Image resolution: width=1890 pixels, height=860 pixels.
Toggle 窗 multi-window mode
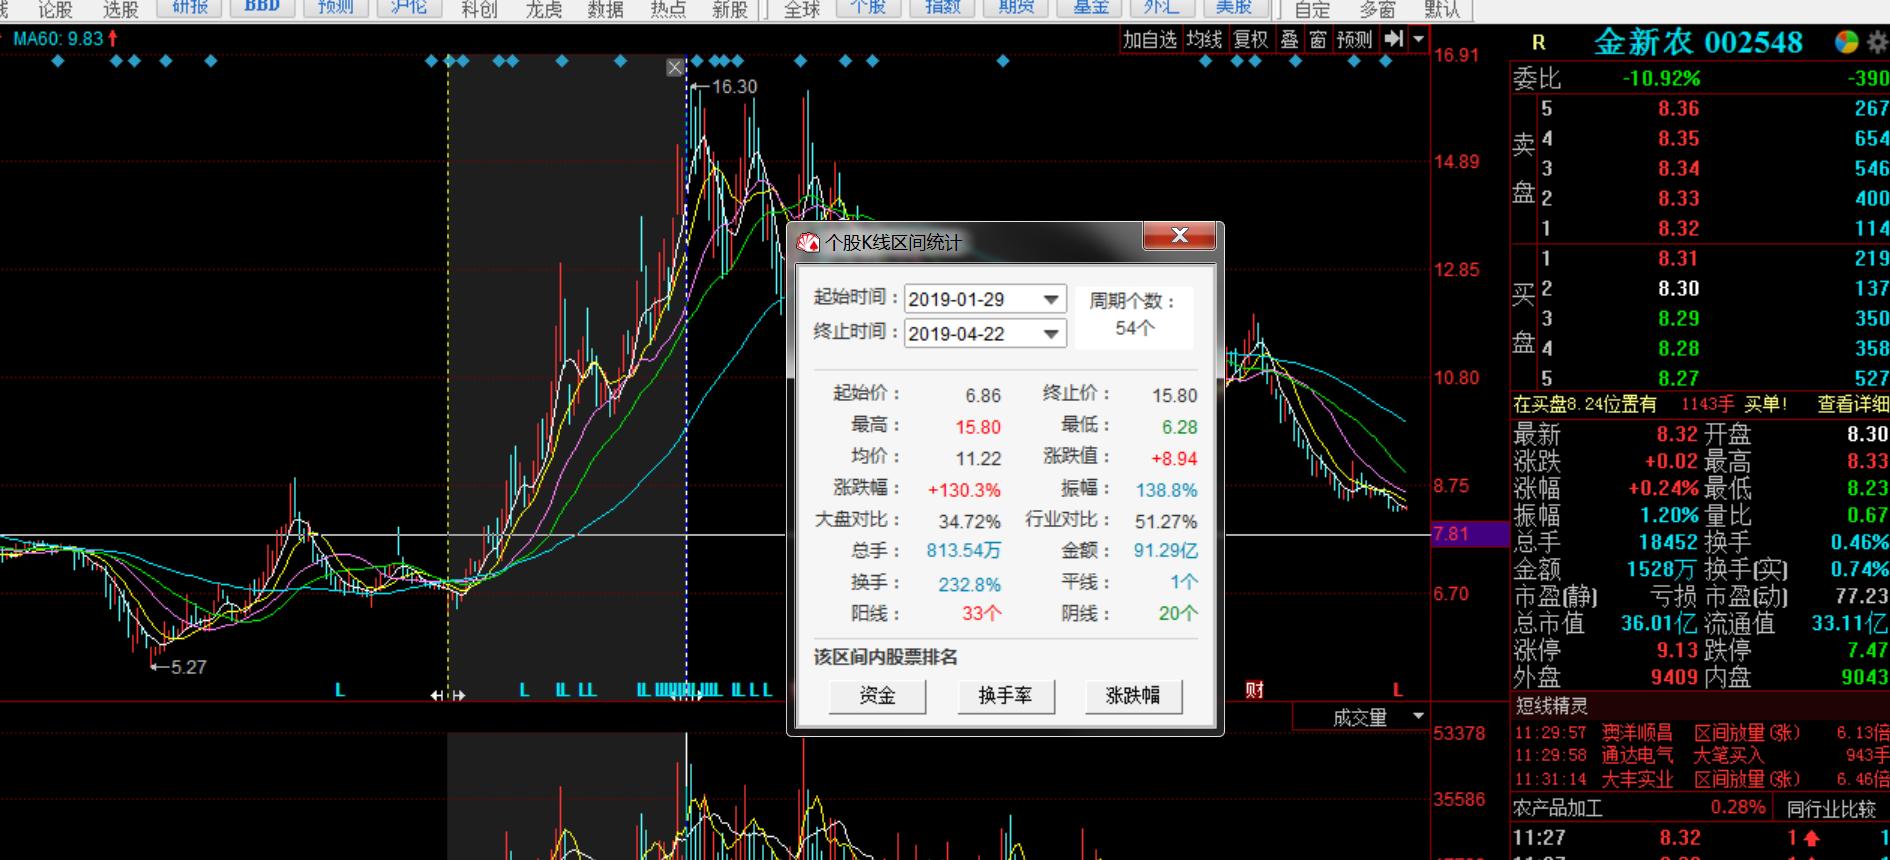pos(1318,39)
